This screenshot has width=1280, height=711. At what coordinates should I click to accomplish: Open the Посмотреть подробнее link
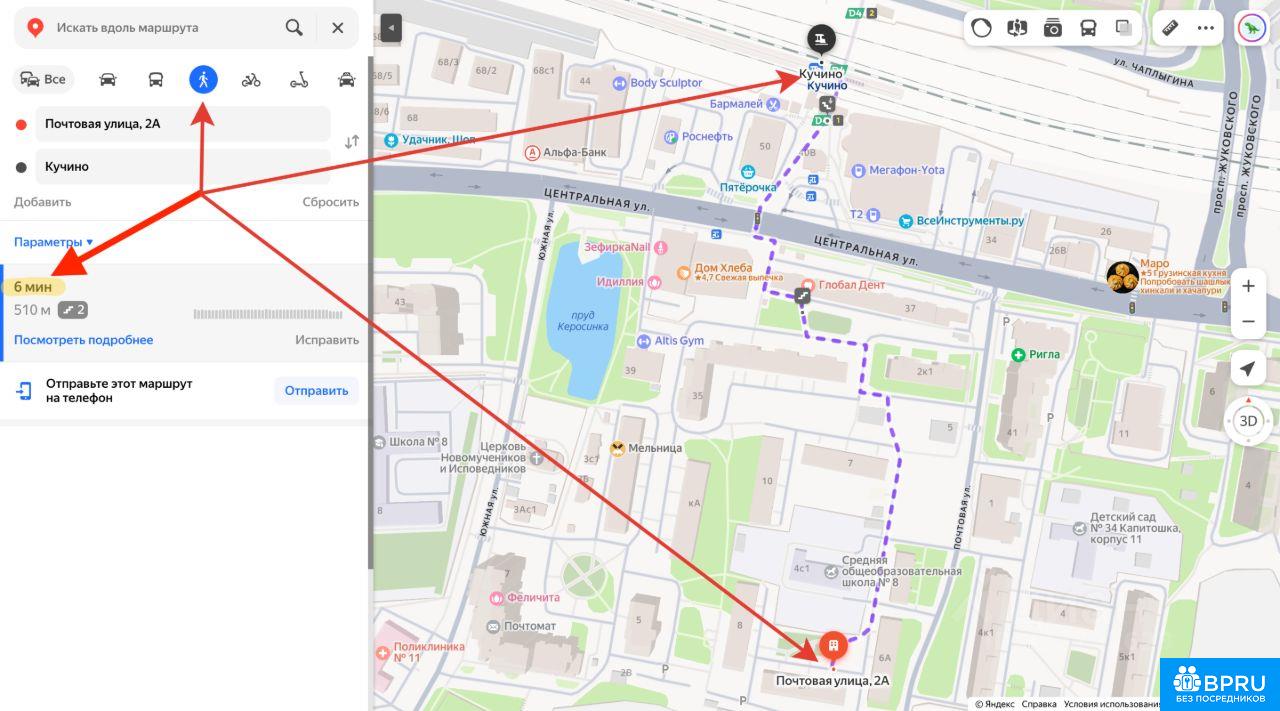[x=83, y=340]
